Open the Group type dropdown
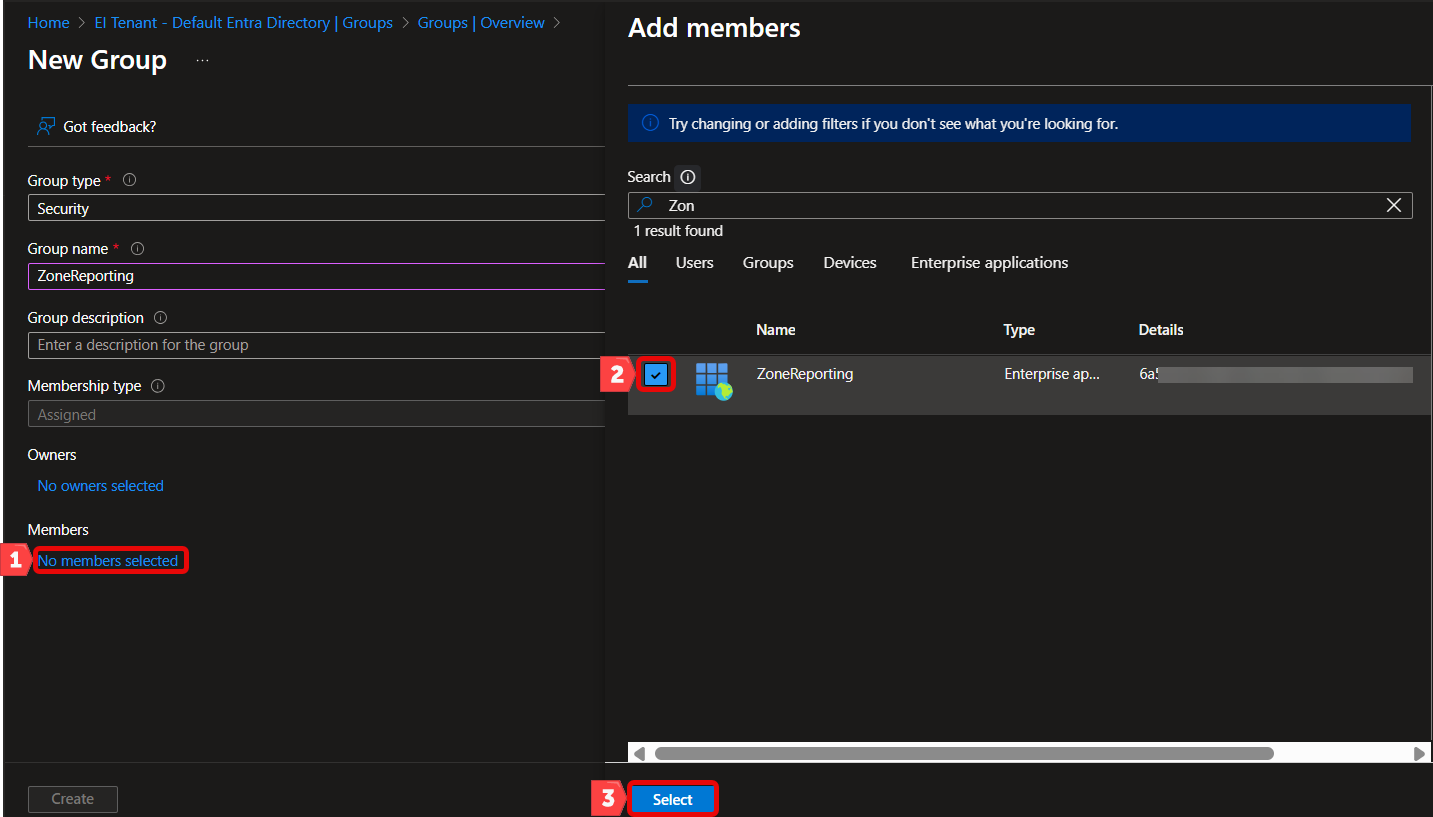Screen dimensions: 1433x817 click(x=316, y=208)
